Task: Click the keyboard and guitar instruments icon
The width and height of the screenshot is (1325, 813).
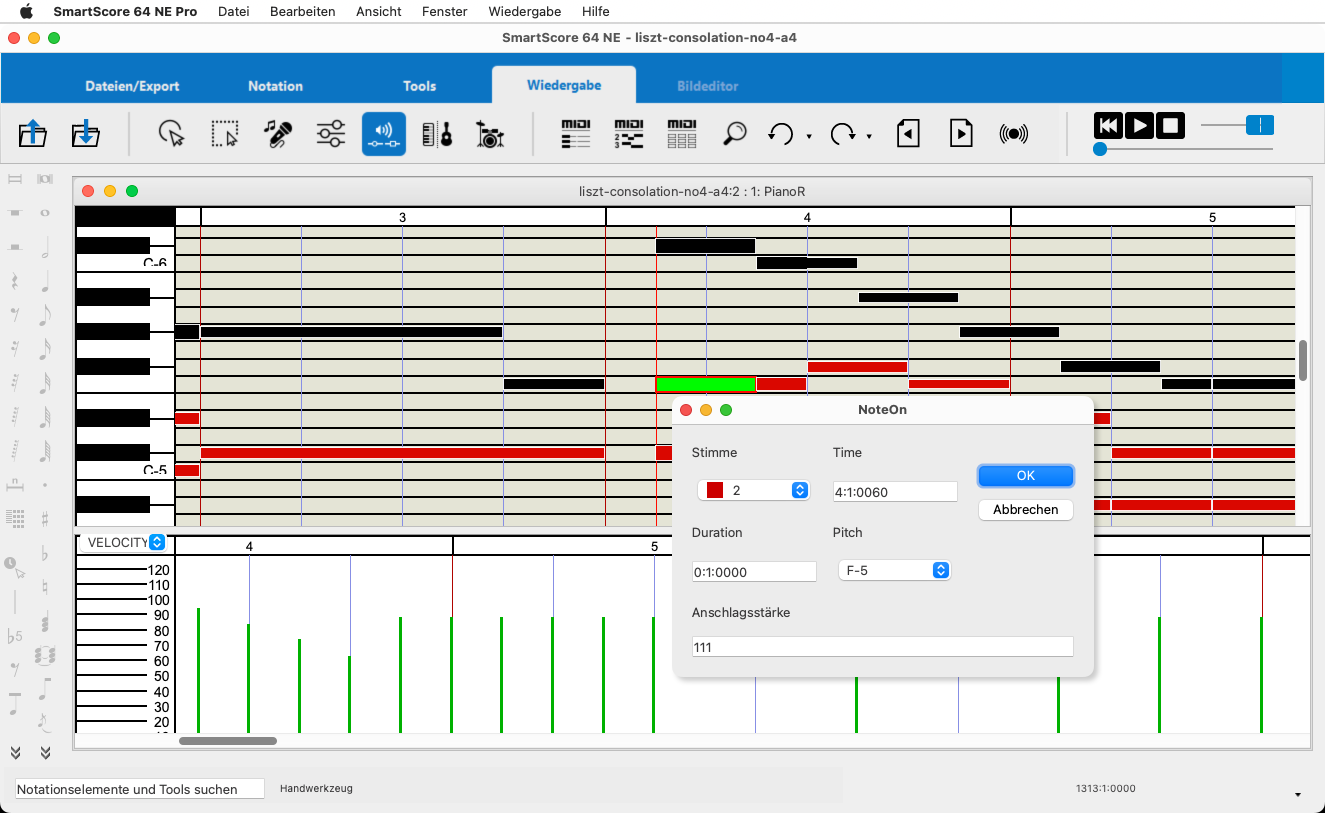Action: [437, 133]
